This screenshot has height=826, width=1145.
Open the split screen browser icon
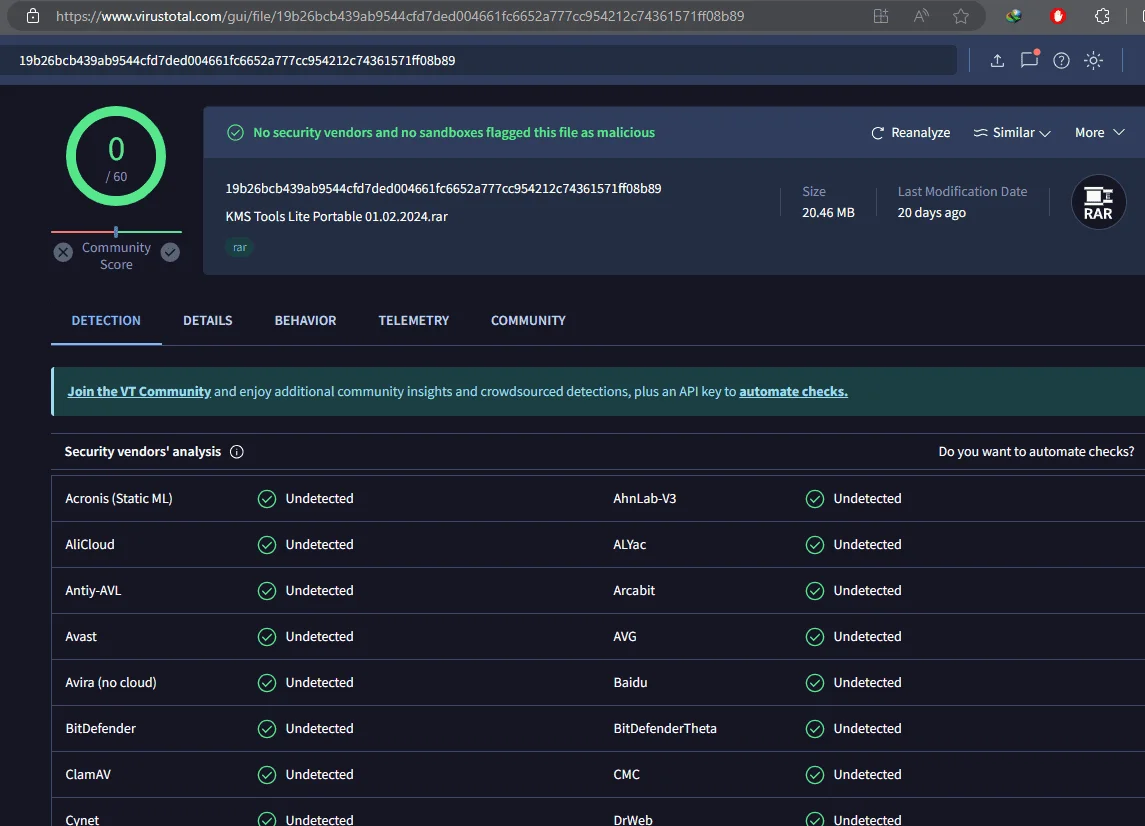[x=881, y=16]
